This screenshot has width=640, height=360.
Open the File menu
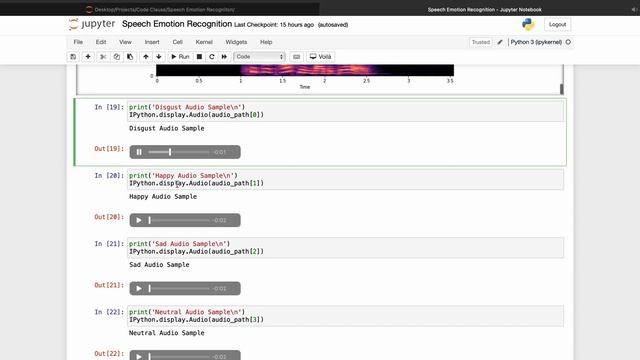point(78,42)
